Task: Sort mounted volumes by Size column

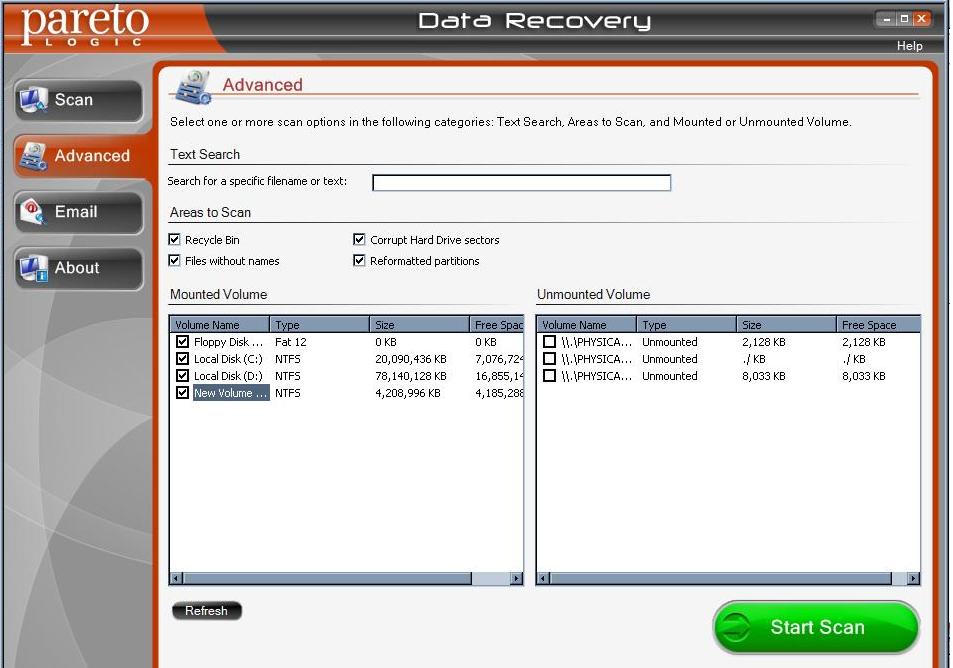Action: click(419, 325)
